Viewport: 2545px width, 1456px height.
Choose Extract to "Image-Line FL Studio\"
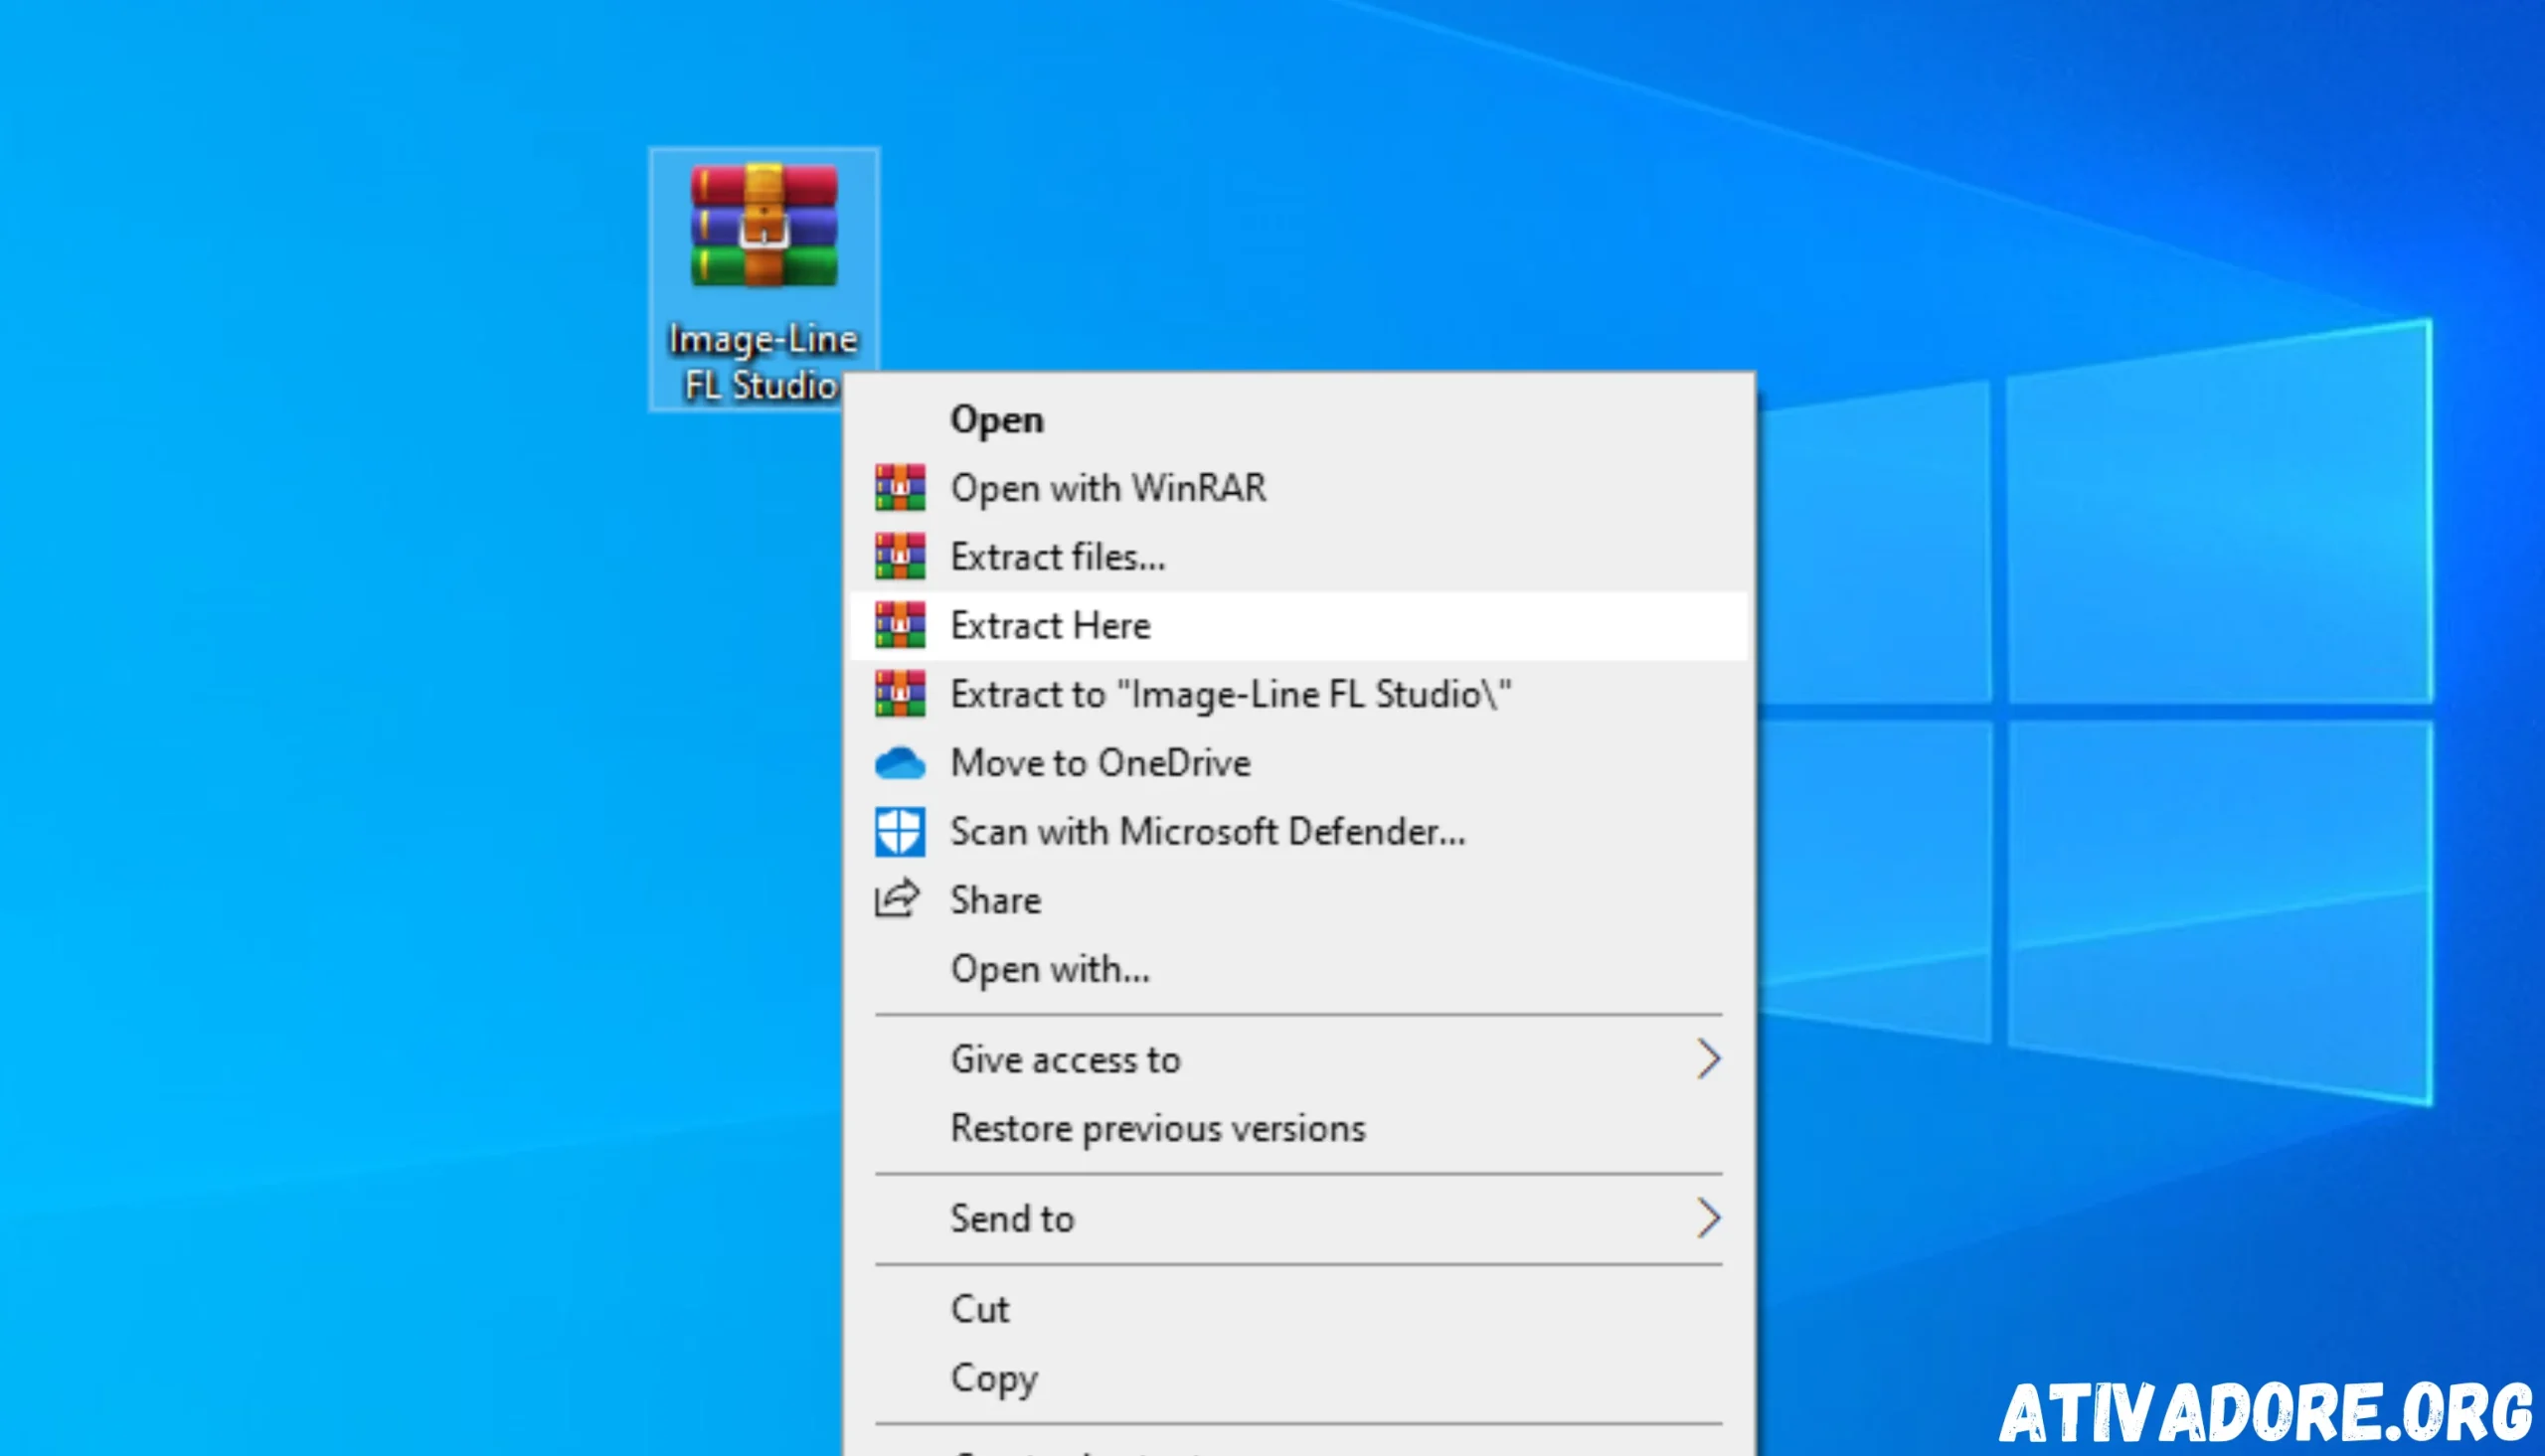point(1299,694)
